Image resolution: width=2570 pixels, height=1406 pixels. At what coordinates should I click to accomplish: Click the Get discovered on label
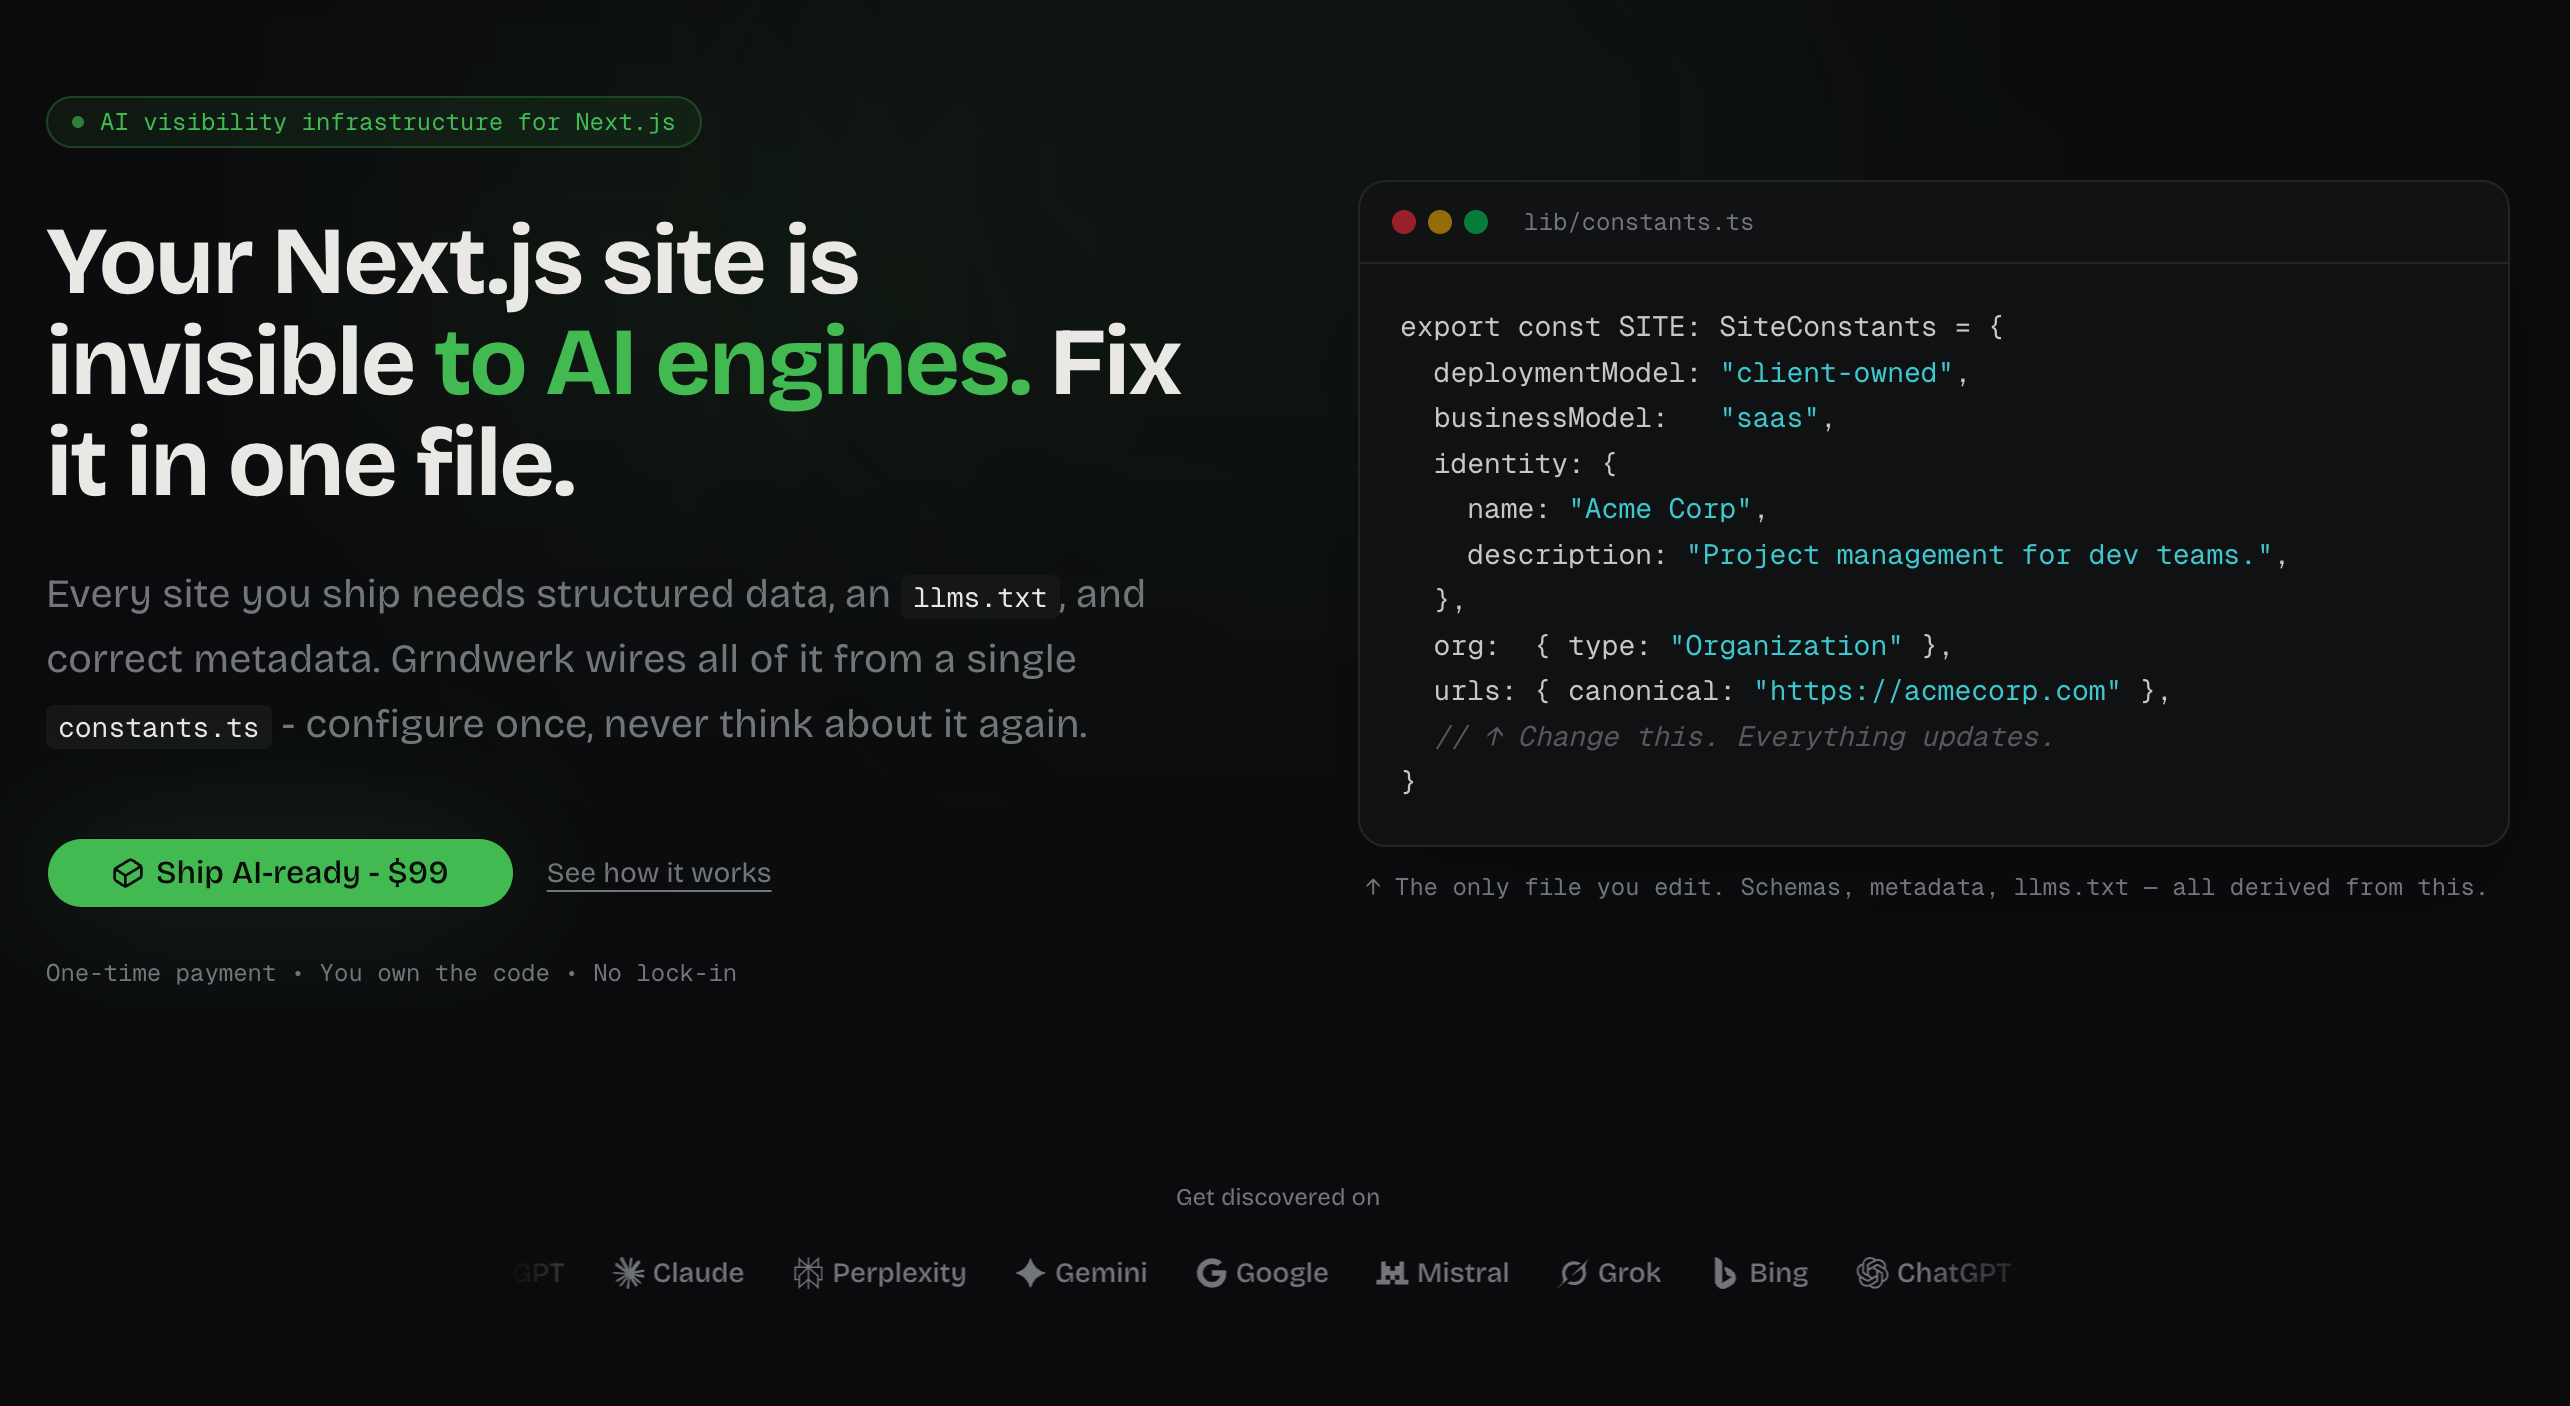pyautogui.click(x=1277, y=1197)
